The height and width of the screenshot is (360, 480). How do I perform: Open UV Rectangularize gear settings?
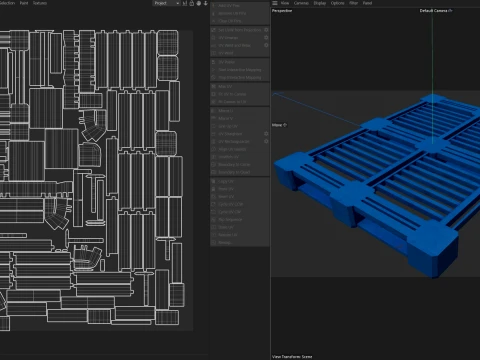point(266,142)
